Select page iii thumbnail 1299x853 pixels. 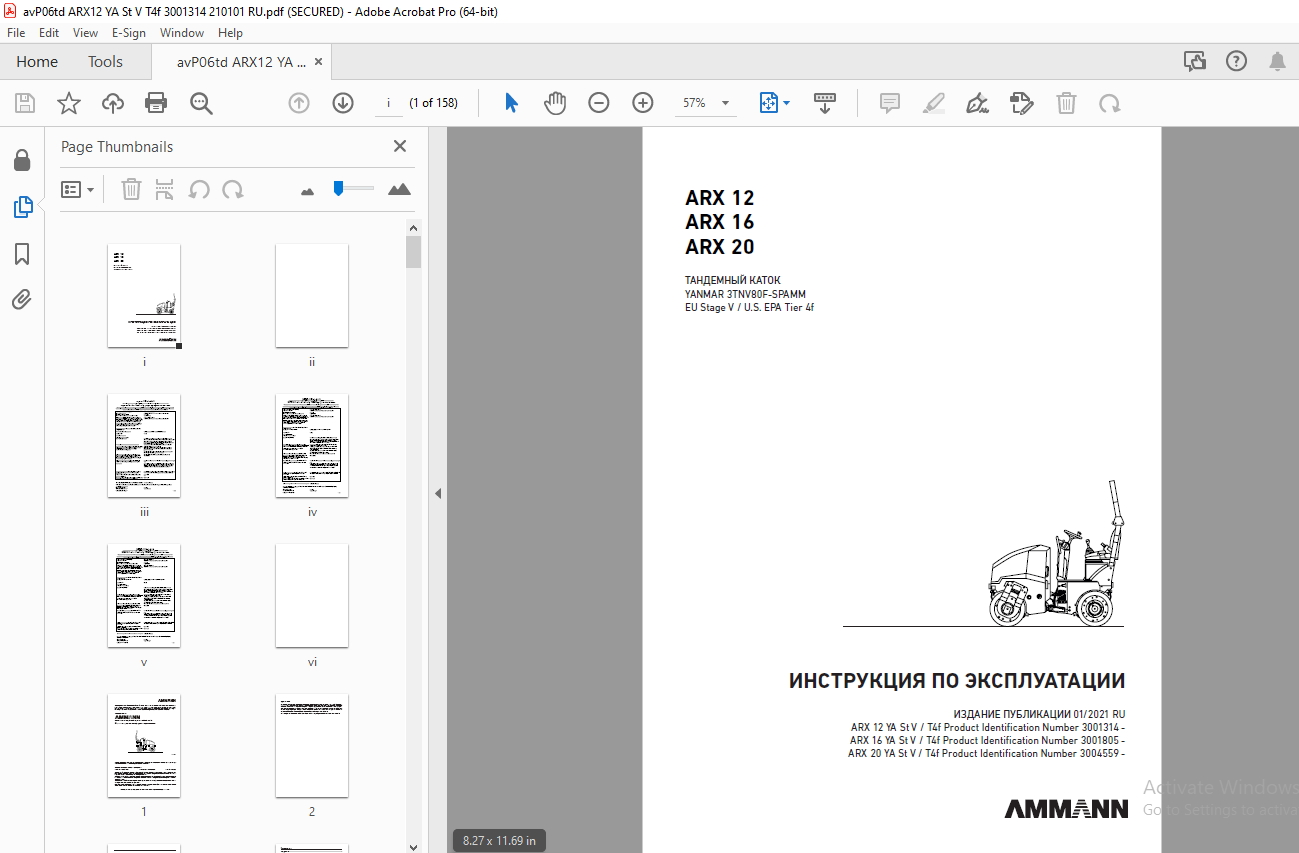(144, 446)
